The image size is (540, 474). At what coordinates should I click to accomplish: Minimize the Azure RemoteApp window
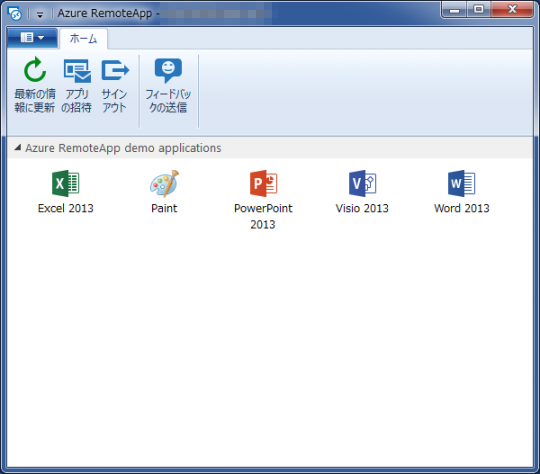[454, 10]
